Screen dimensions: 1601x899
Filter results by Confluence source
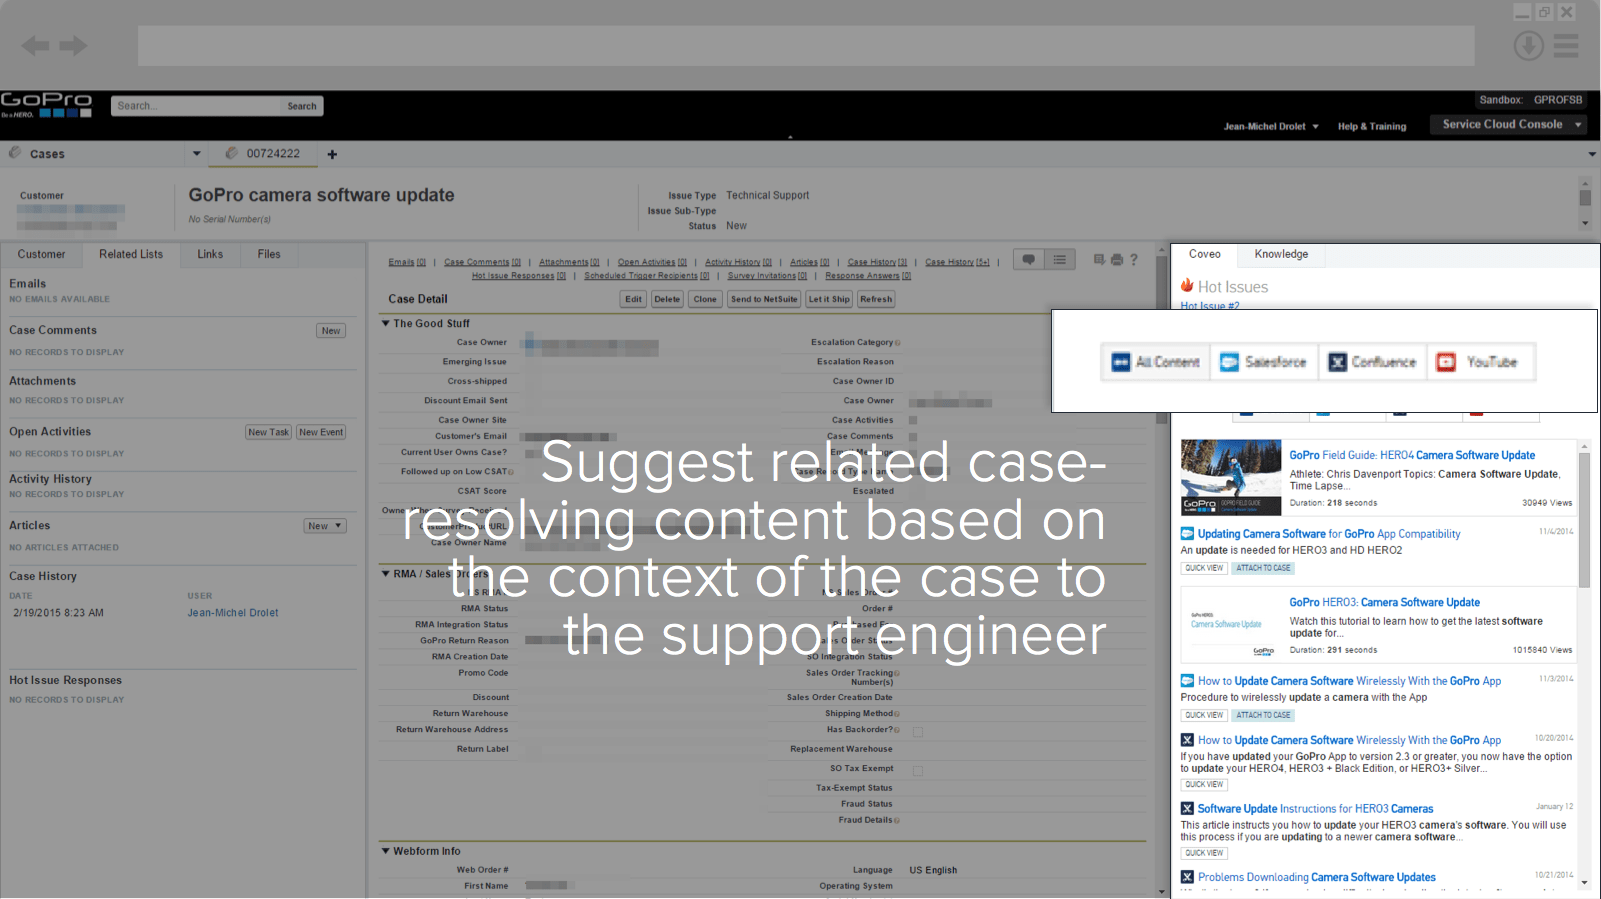tap(1372, 362)
